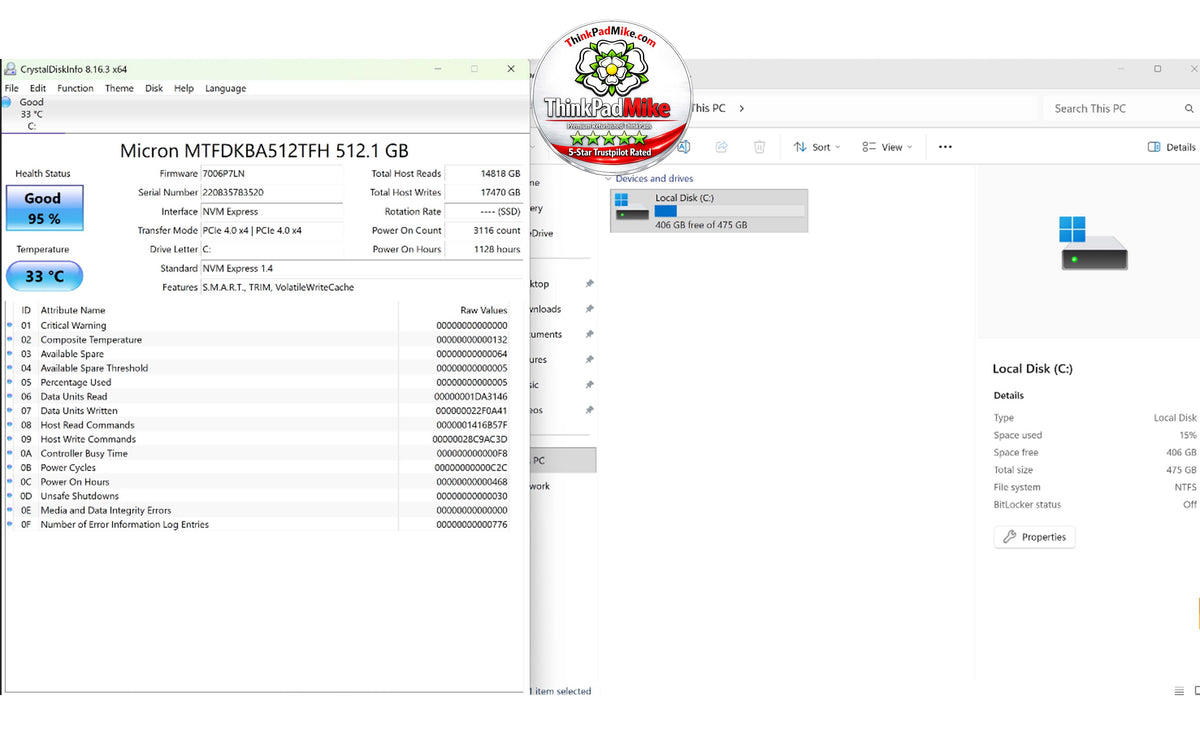Screen dimensions: 1200x754
Task: Click the Total Host Writes value 17470 GB
Action: point(484,192)
